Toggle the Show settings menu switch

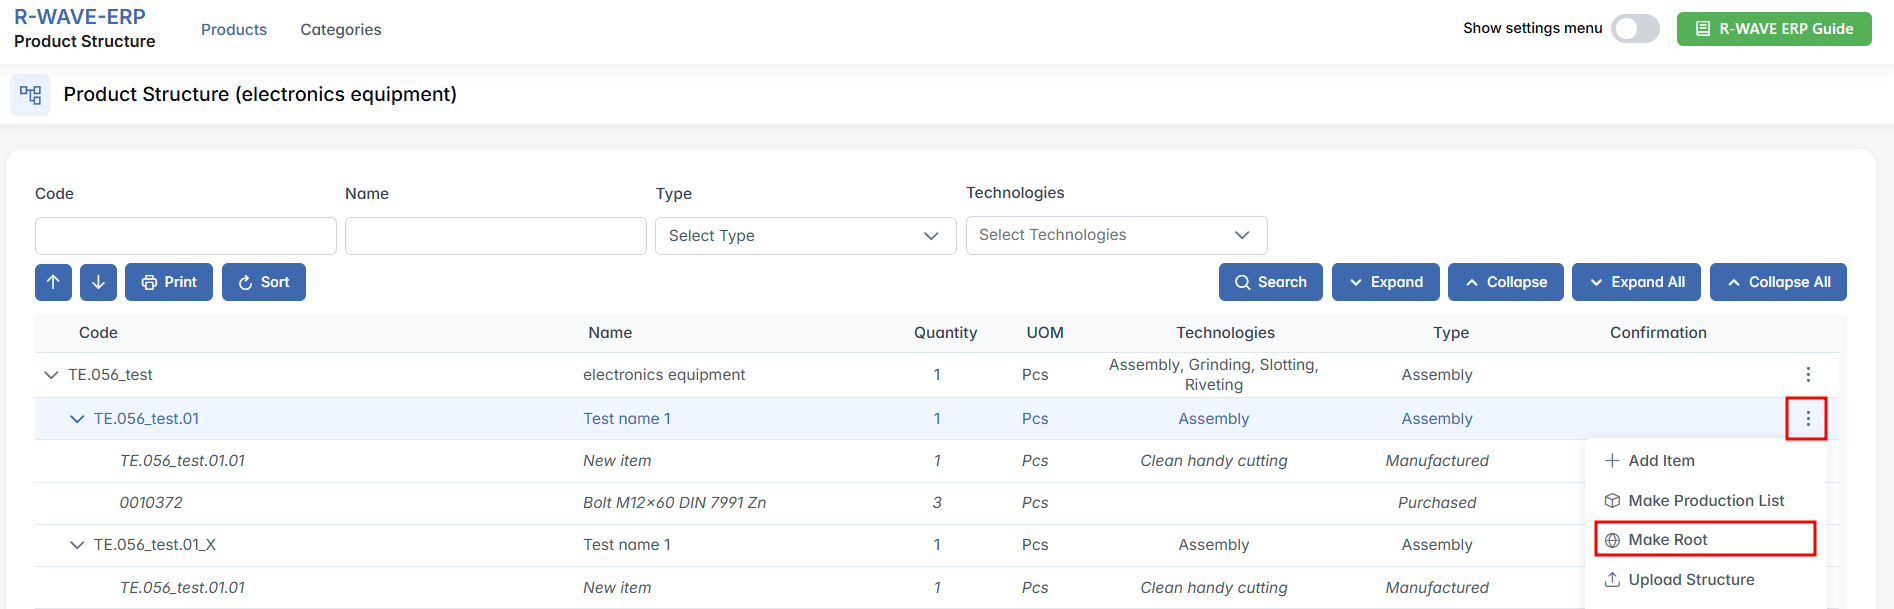(x=1634, y=29)
